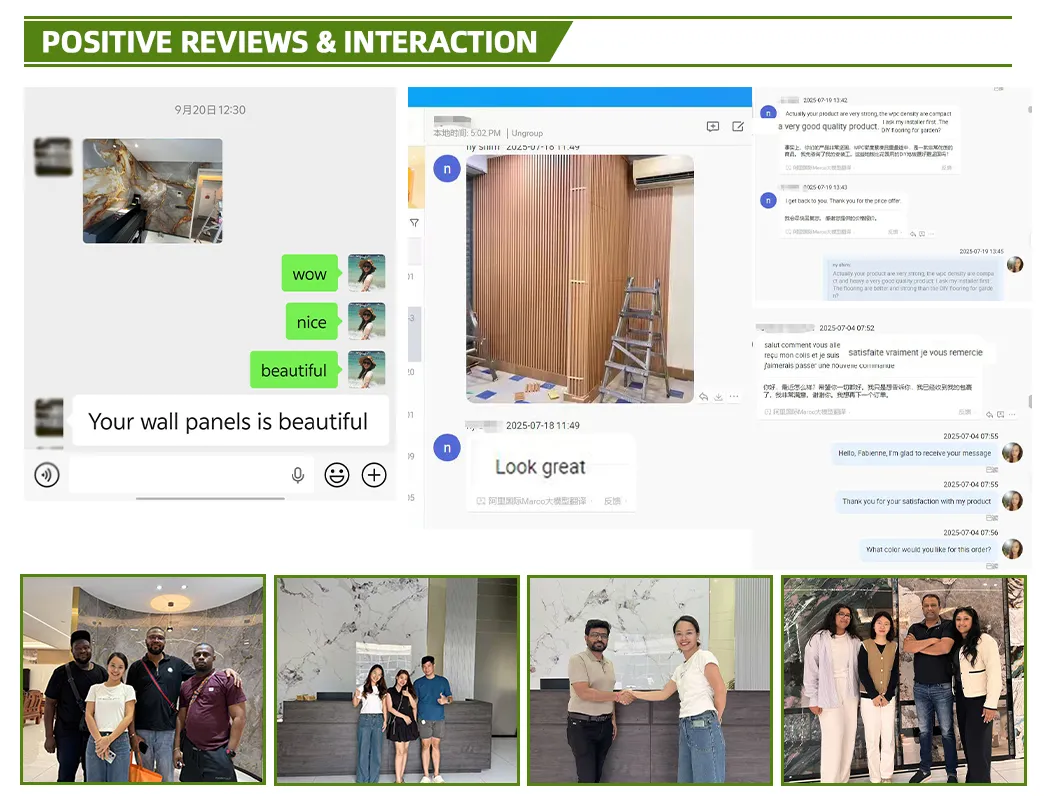Open the marble wall photo thumbnail
Screen dimensions: 1060x796
(x=152, y=191)
